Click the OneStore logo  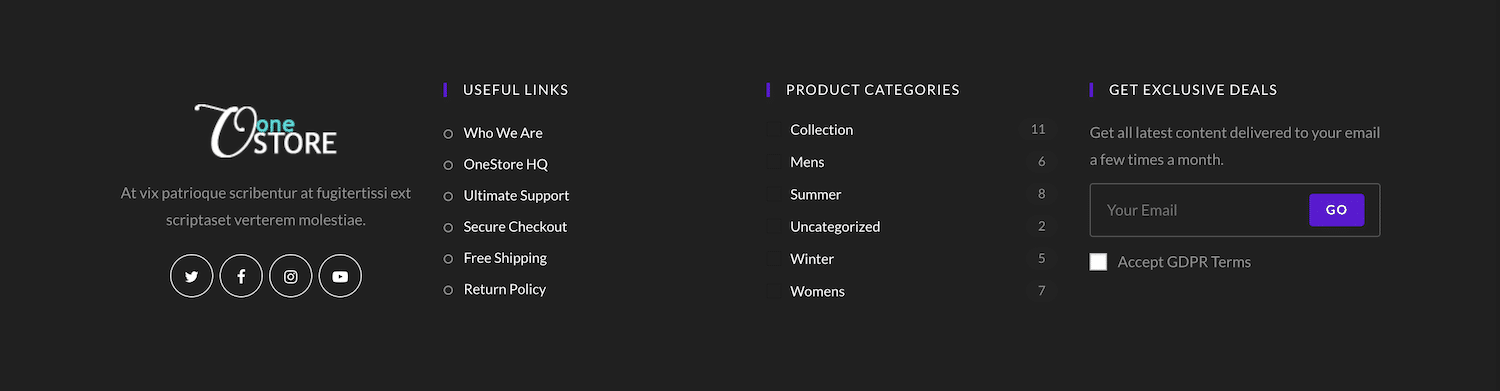coord(266,131)
